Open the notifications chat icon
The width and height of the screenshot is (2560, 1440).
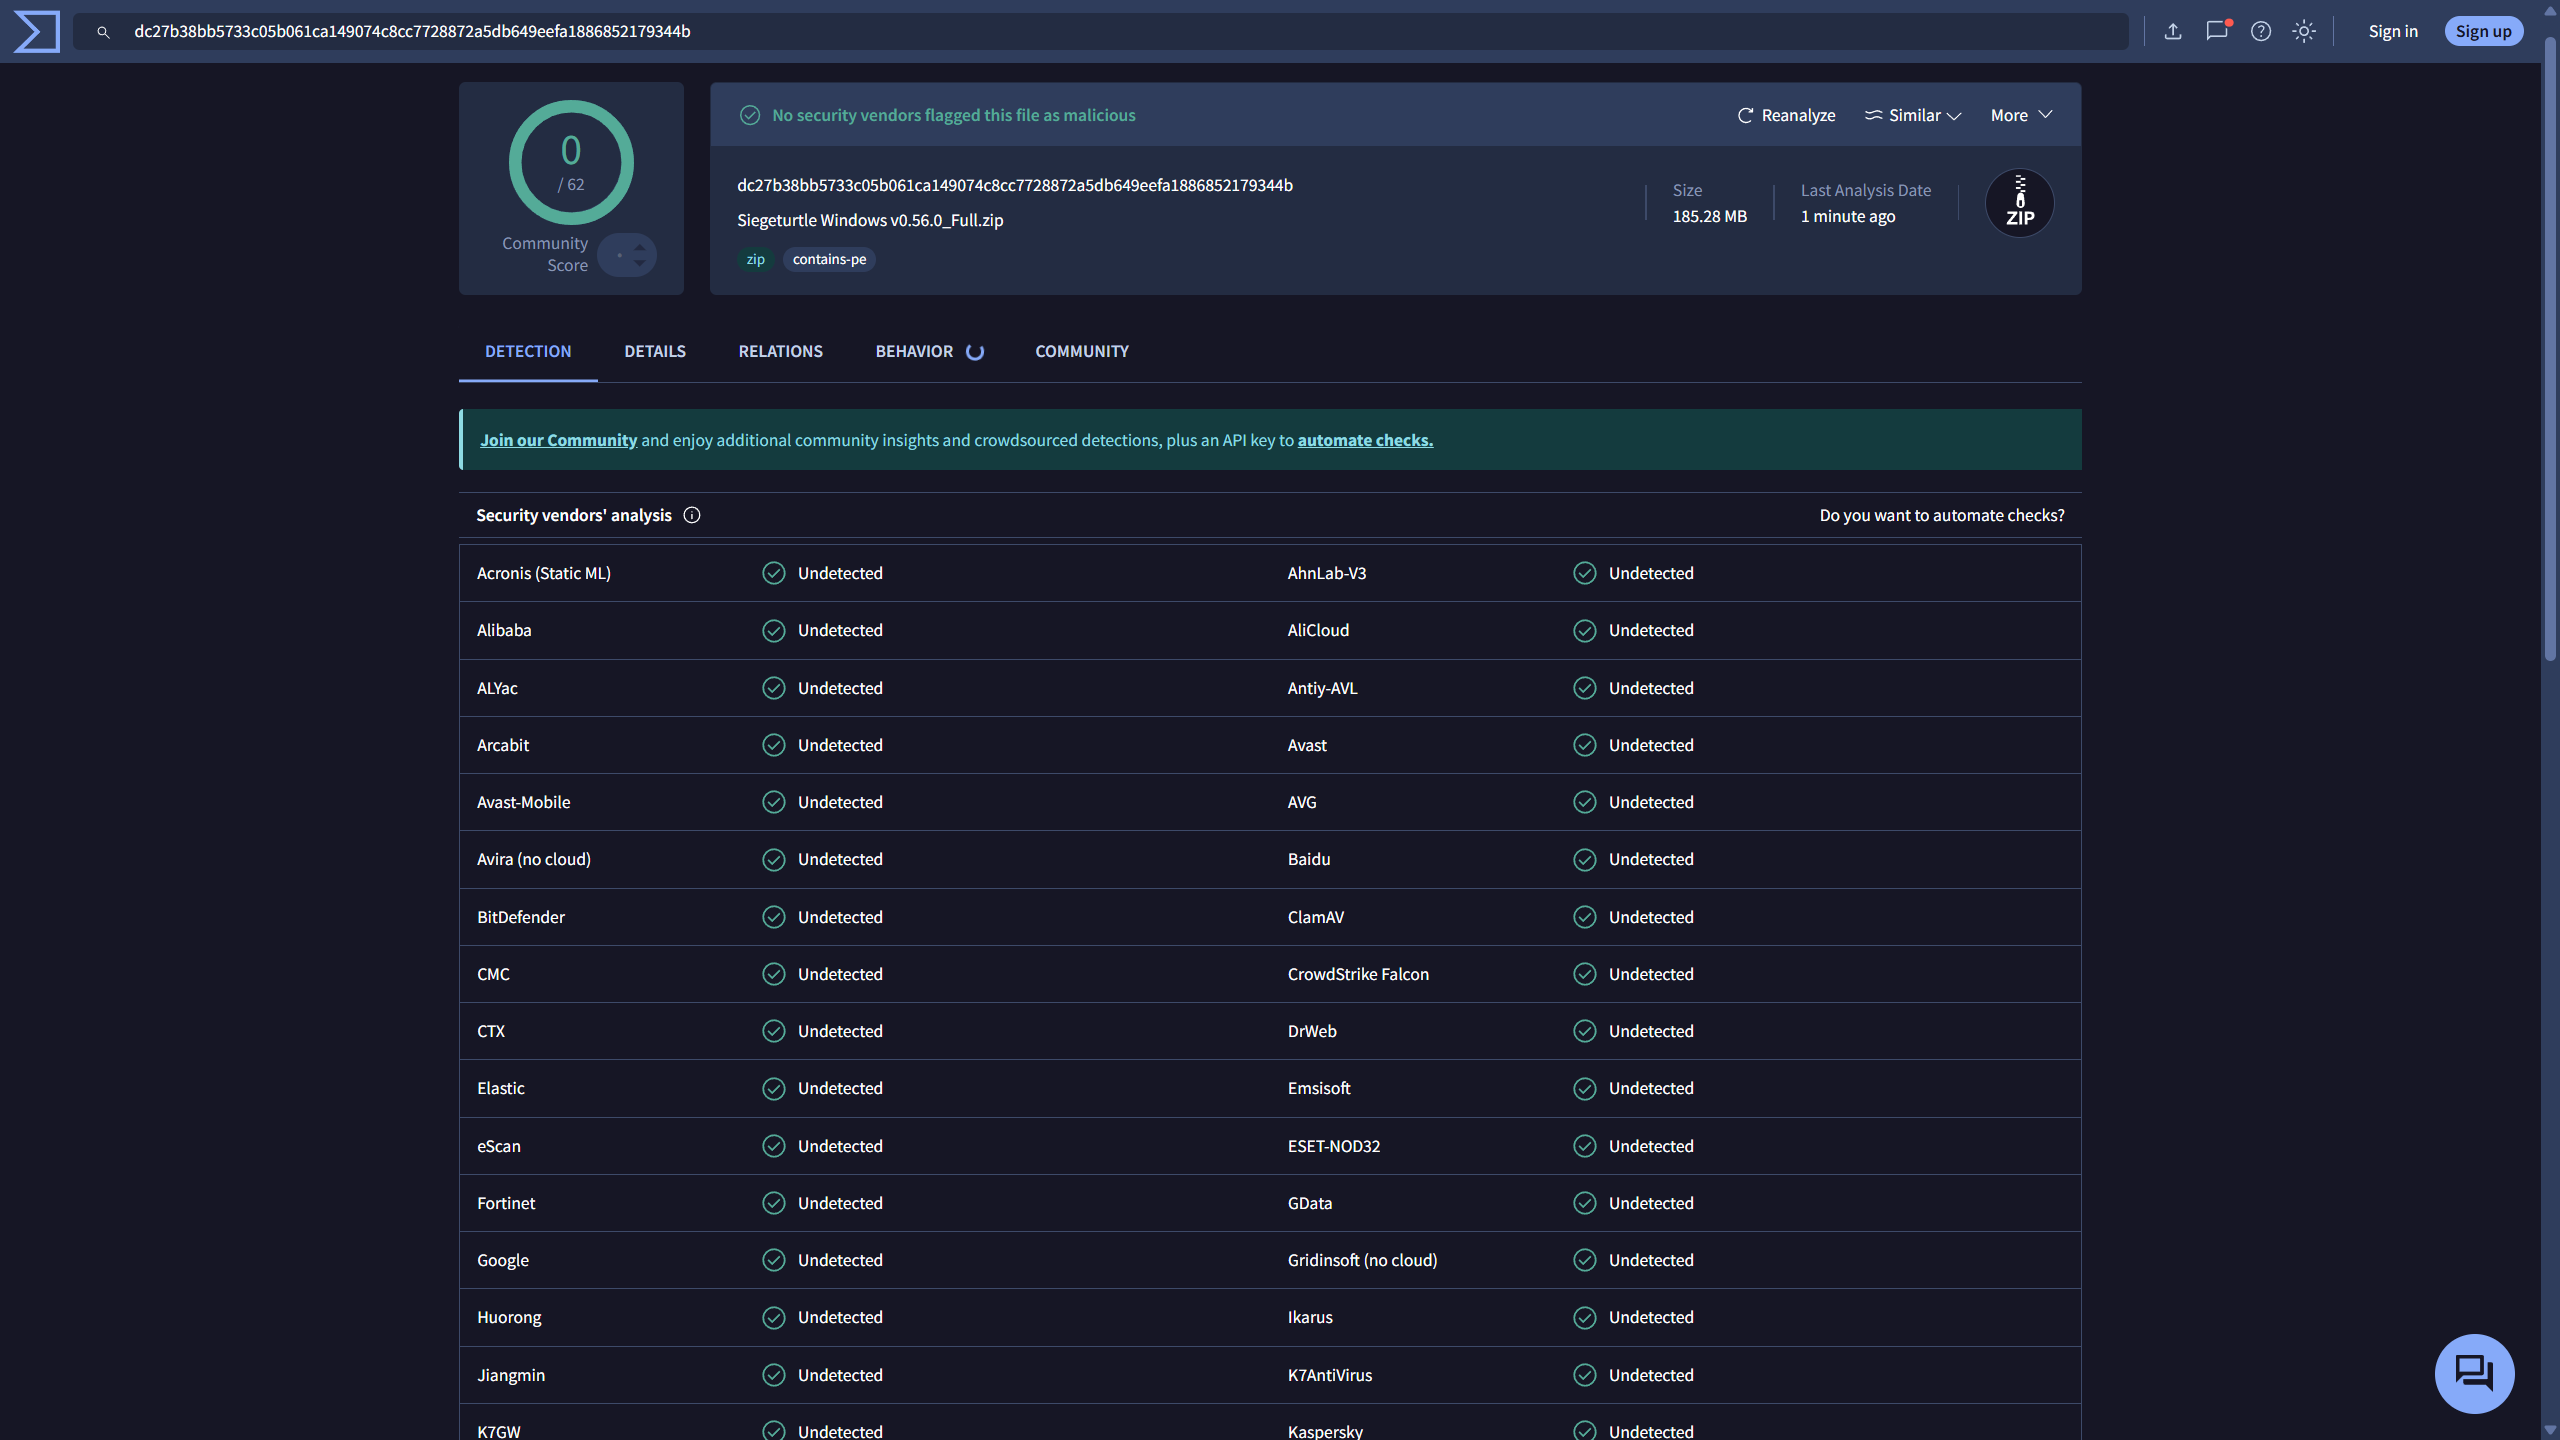[x=2217, y=31]
